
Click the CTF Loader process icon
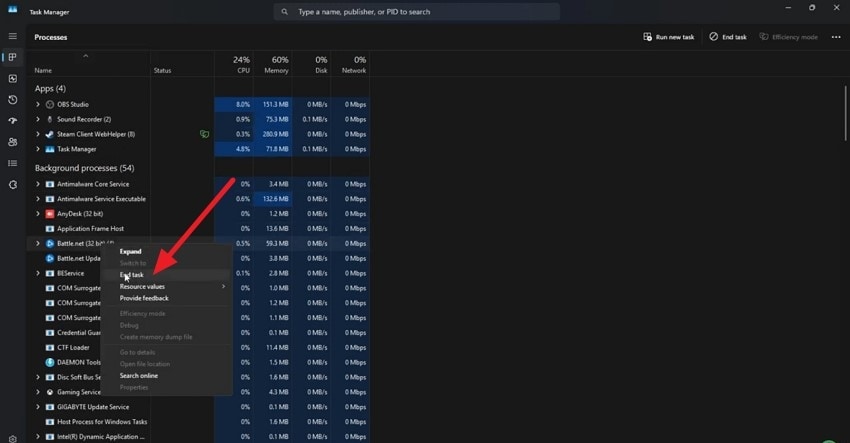50,348
